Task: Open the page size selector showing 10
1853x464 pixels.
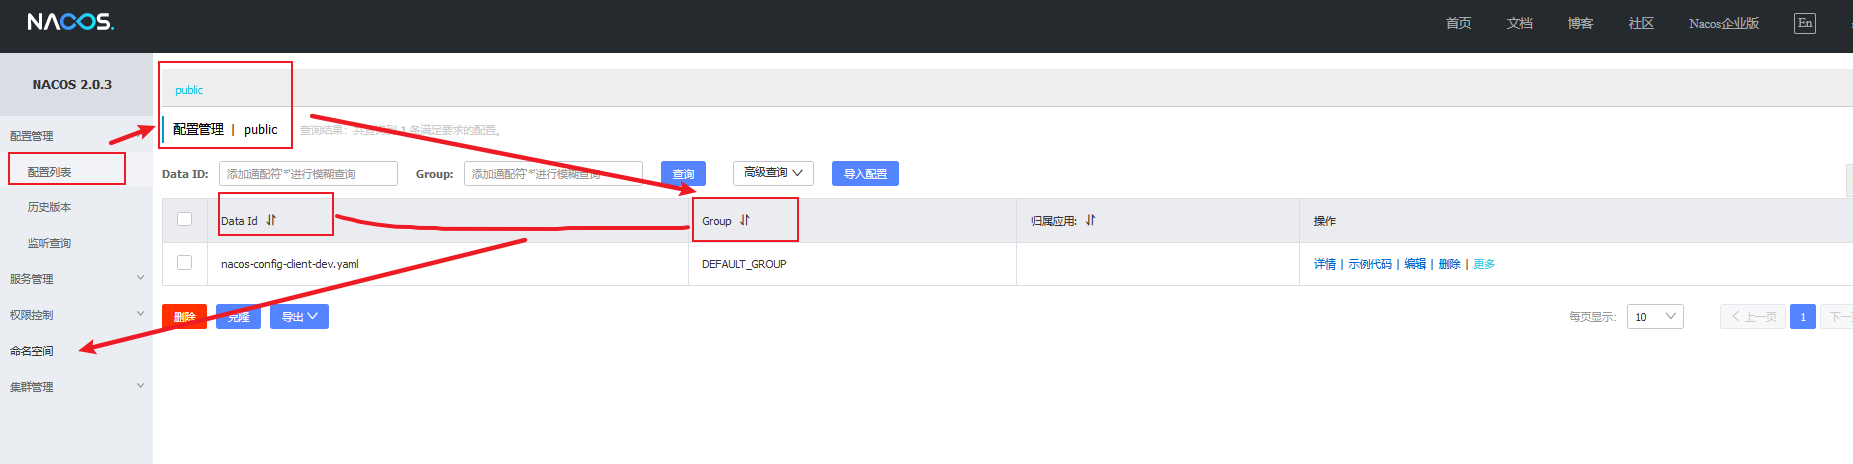Action: [x=1654, y=317]
